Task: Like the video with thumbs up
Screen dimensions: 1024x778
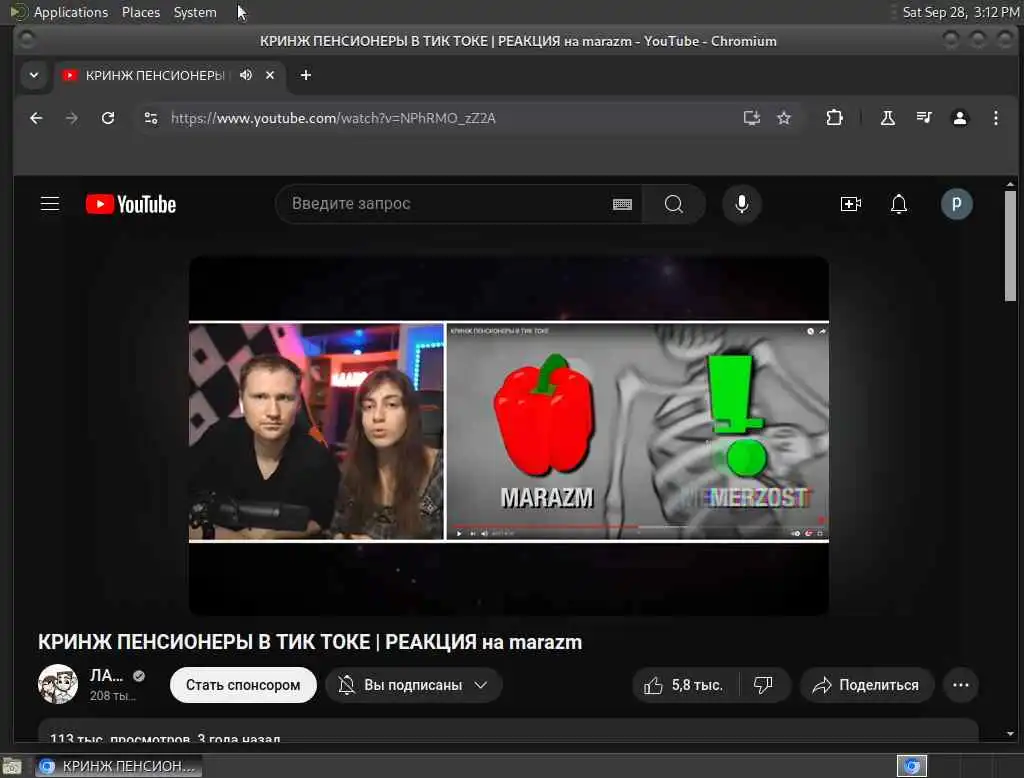Action: 684,685
